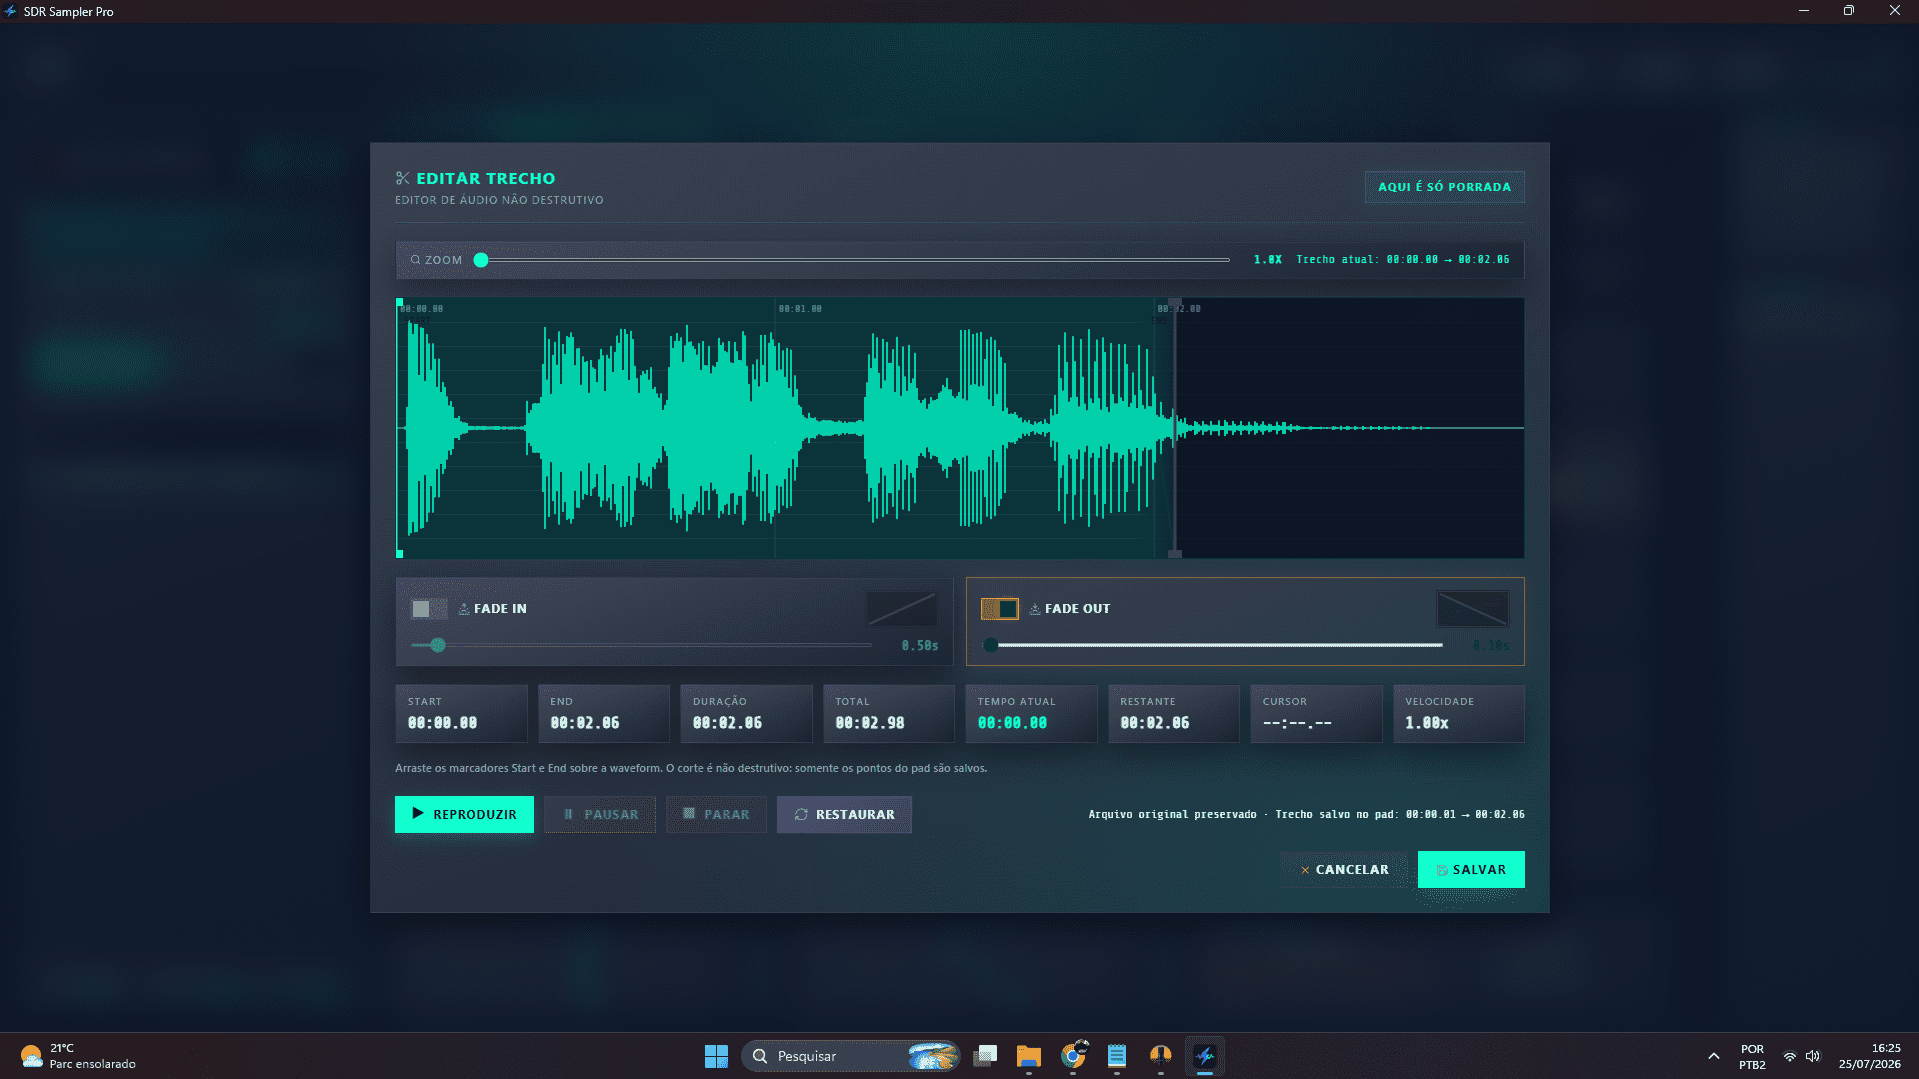Click the X icon in Cancelar button

coord(1305,871)
